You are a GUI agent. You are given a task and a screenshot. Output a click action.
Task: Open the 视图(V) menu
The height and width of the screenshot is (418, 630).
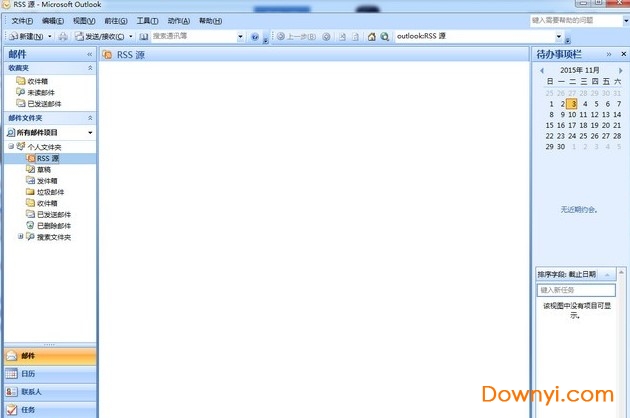coord(84,21)
